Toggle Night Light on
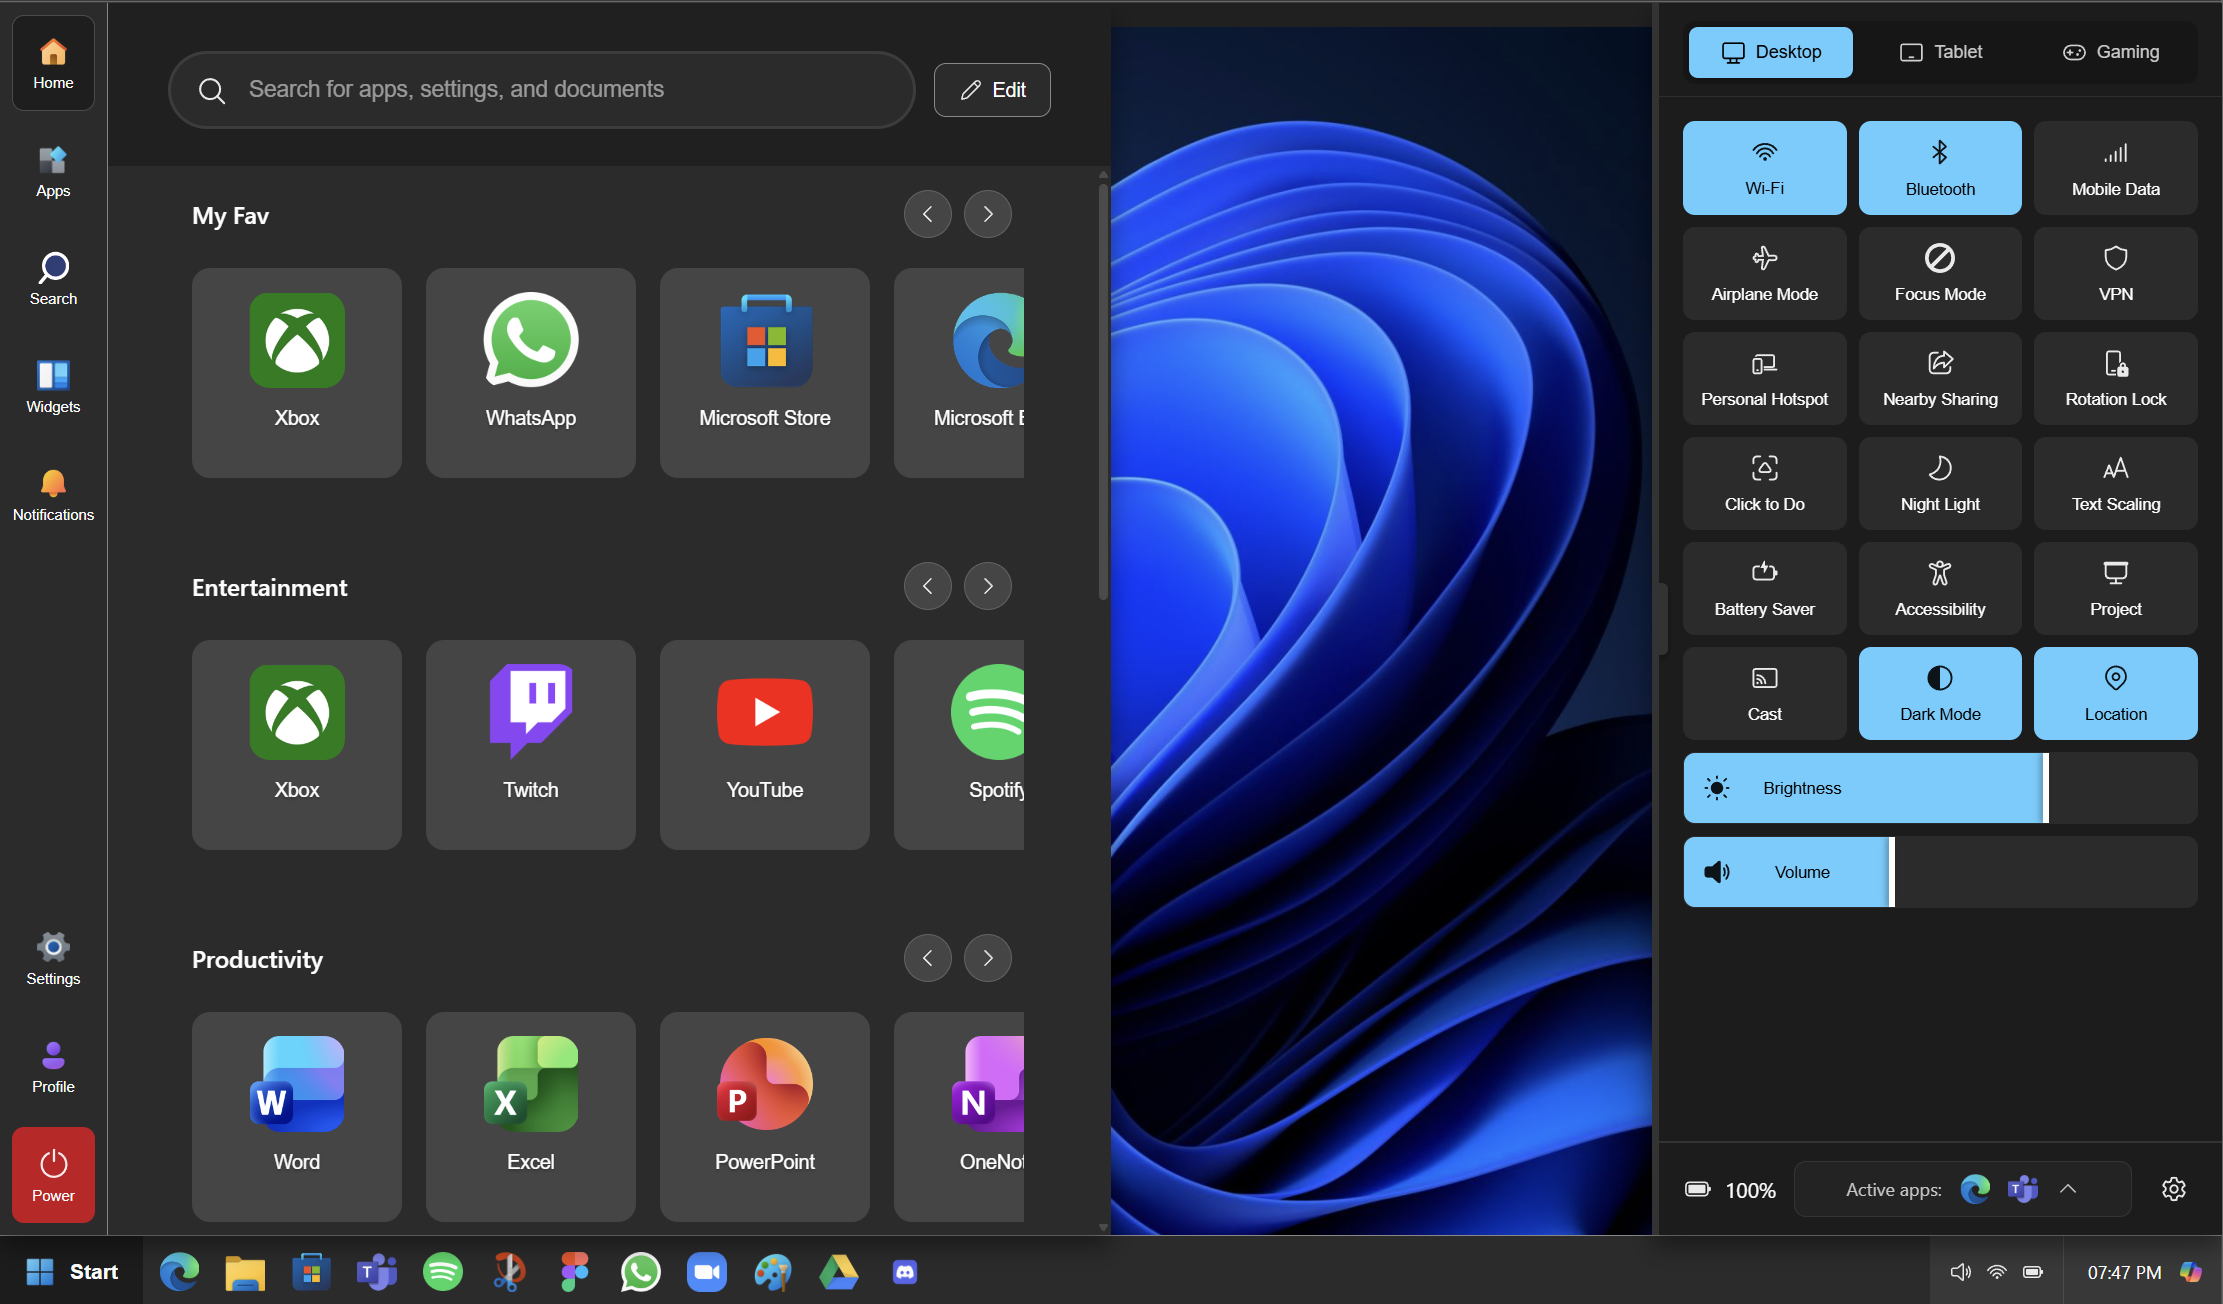The height and width of the screenshot is (1304, 2223). 1939,483
